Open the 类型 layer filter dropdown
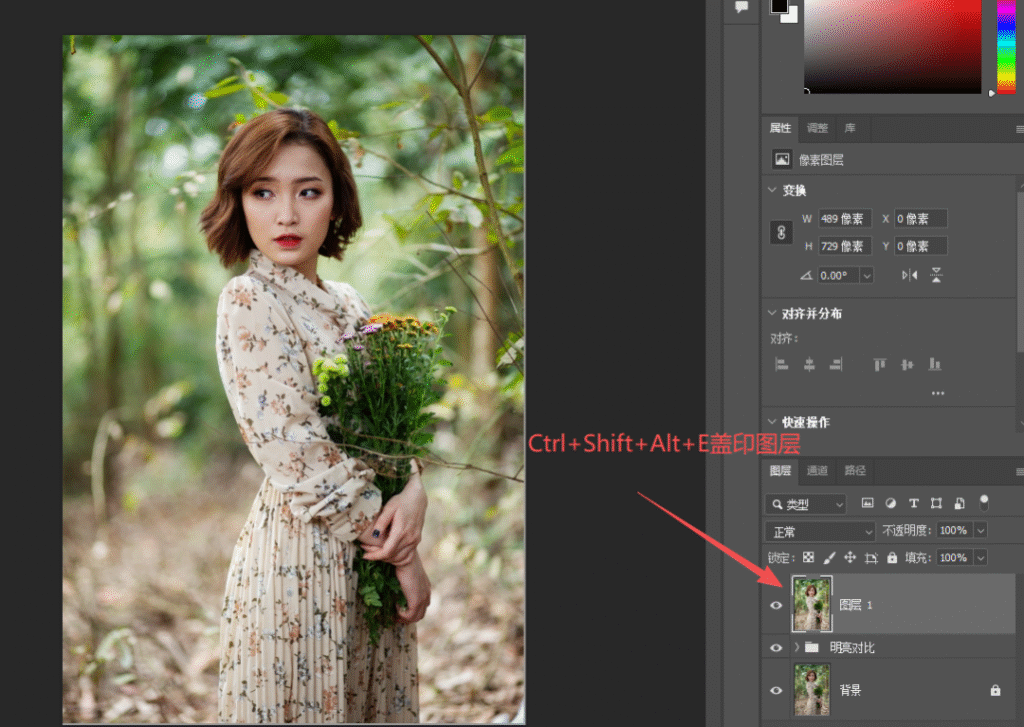Viewport: 1024px width, 727px height. (806, 504)
